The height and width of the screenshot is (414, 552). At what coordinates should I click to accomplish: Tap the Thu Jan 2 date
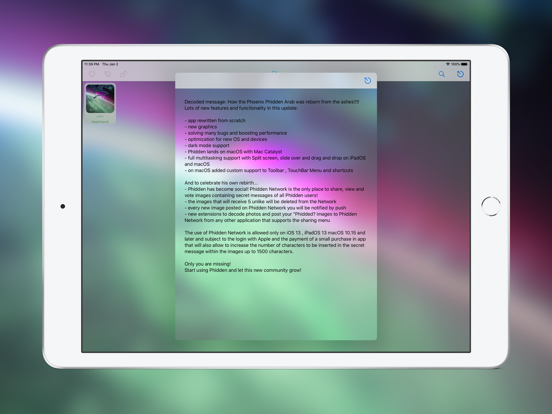(x=110, y=64)
